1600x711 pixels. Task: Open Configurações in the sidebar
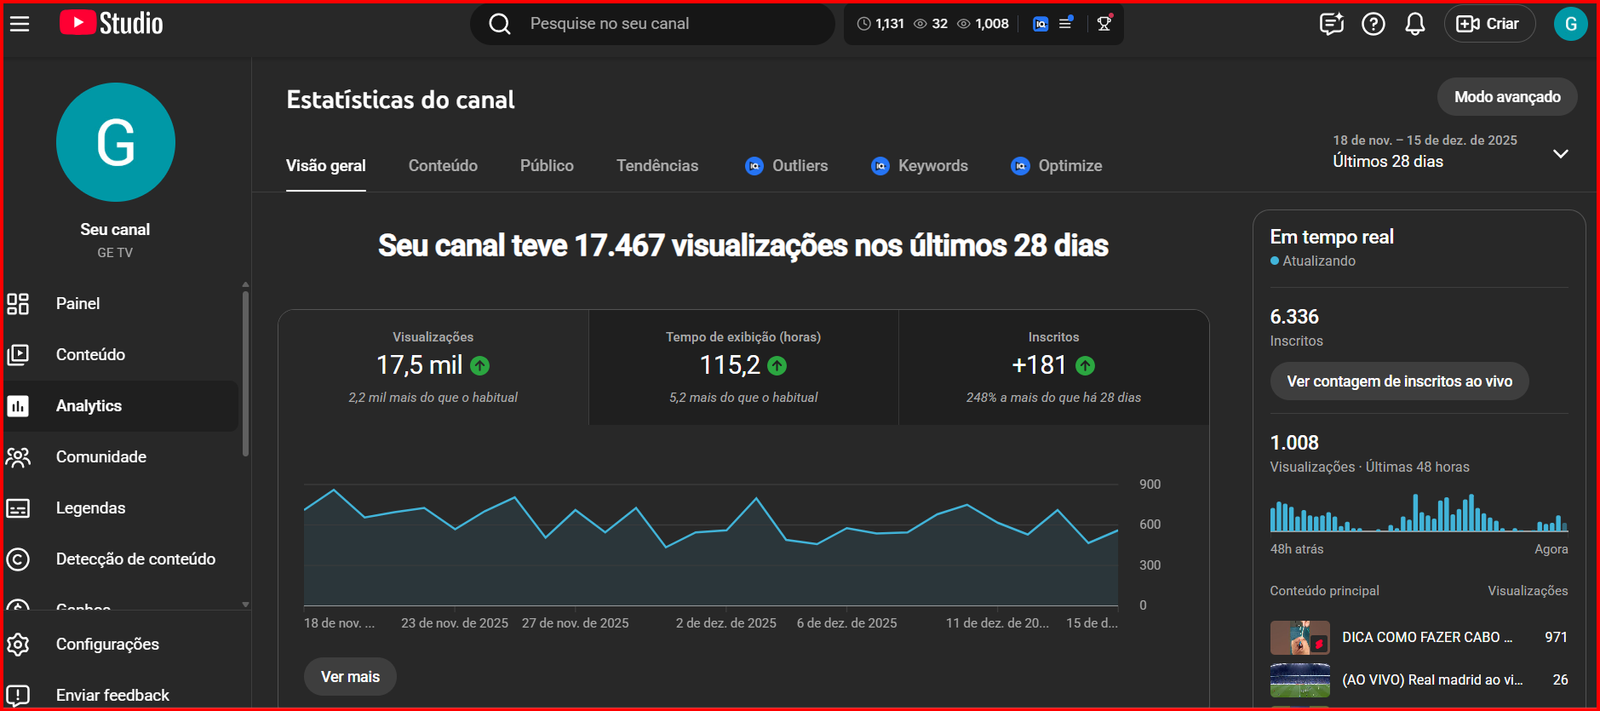point(121,644)
